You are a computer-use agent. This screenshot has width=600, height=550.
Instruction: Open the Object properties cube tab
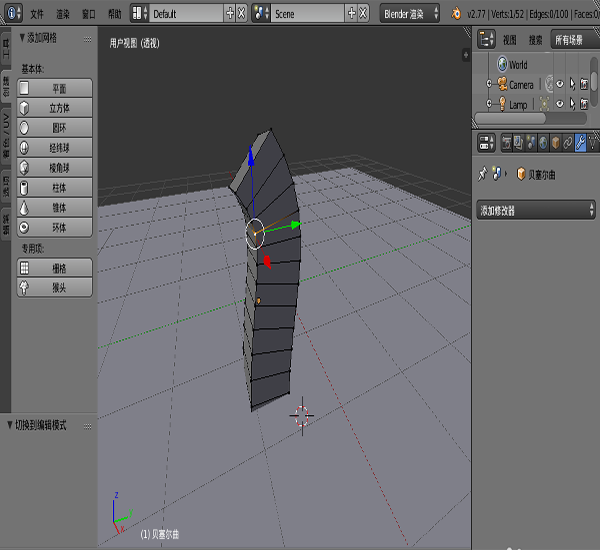pyautogui.click(x=555, y=142)
